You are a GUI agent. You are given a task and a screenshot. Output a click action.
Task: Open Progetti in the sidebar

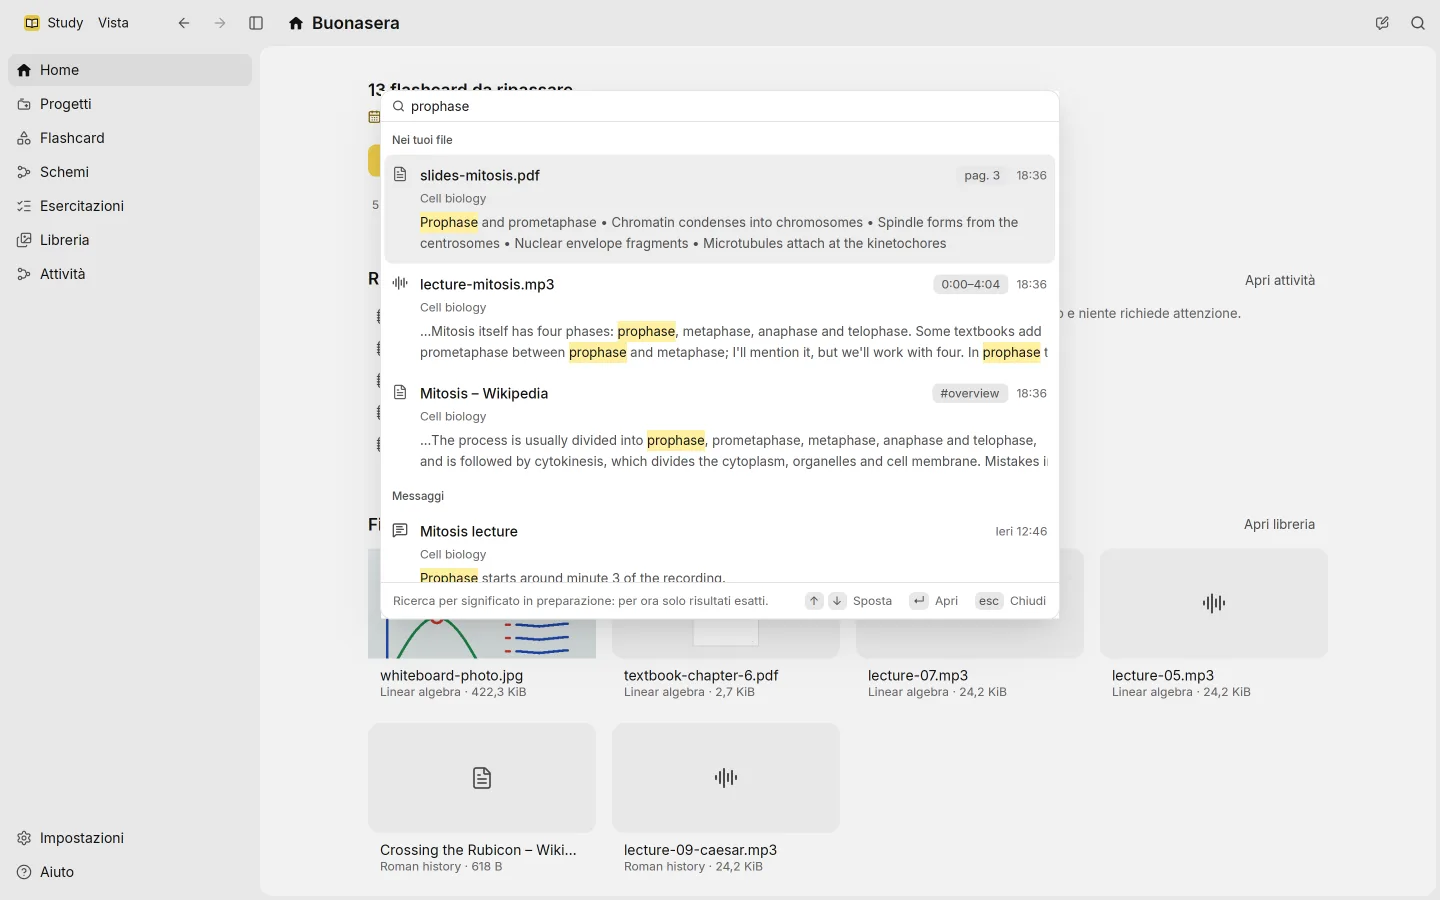click(x=130, y=104)
